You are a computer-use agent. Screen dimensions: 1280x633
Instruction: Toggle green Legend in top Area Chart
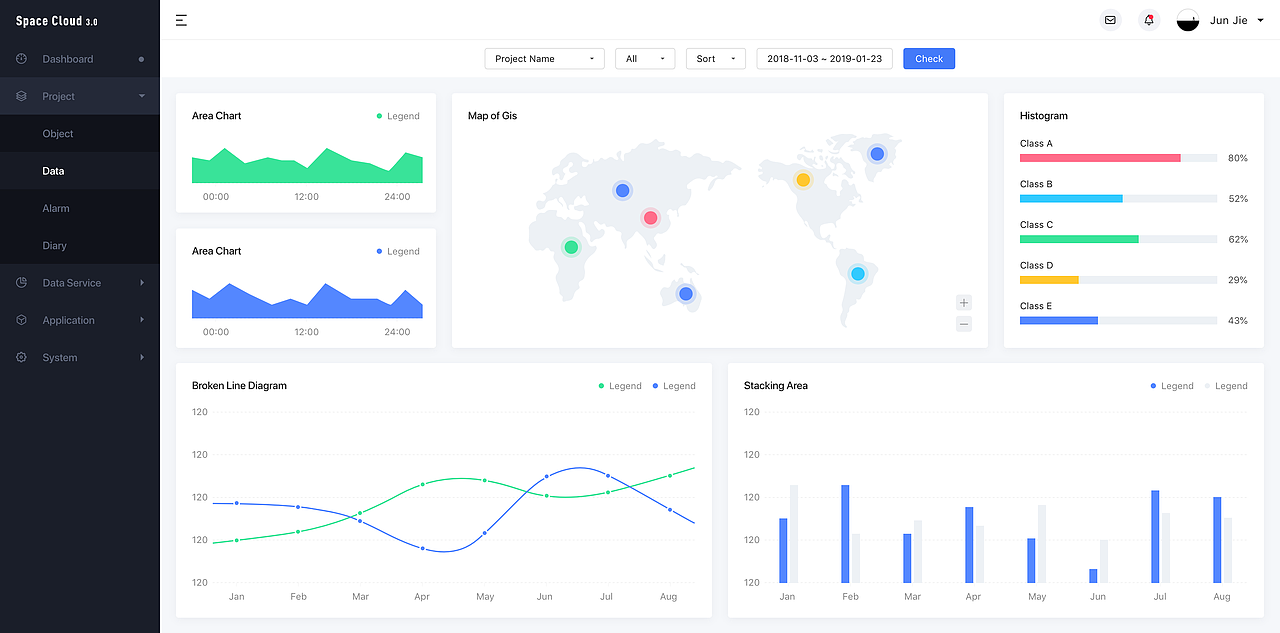tap(398, 116)
